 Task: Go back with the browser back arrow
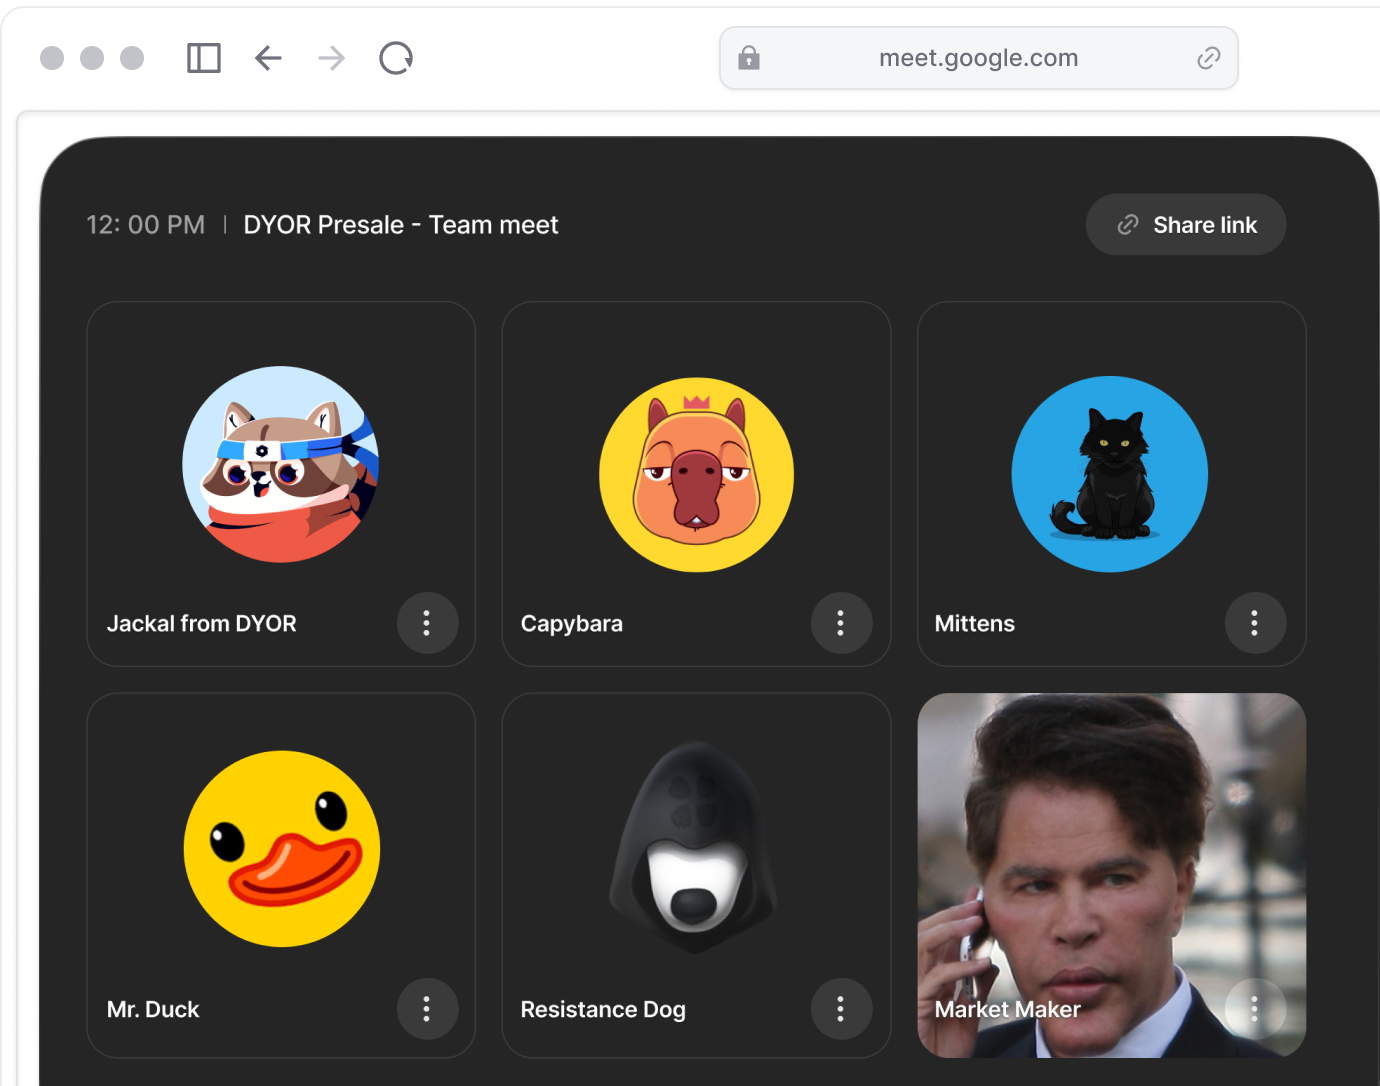268,58
